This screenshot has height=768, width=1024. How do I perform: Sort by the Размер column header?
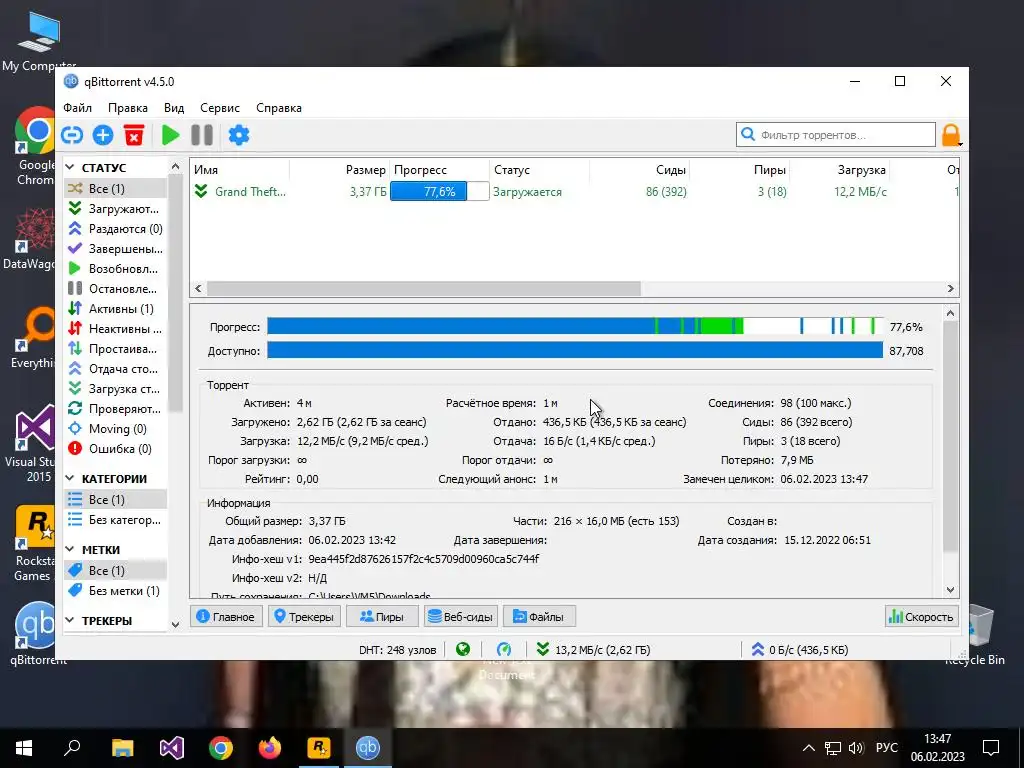coord(340,170)
